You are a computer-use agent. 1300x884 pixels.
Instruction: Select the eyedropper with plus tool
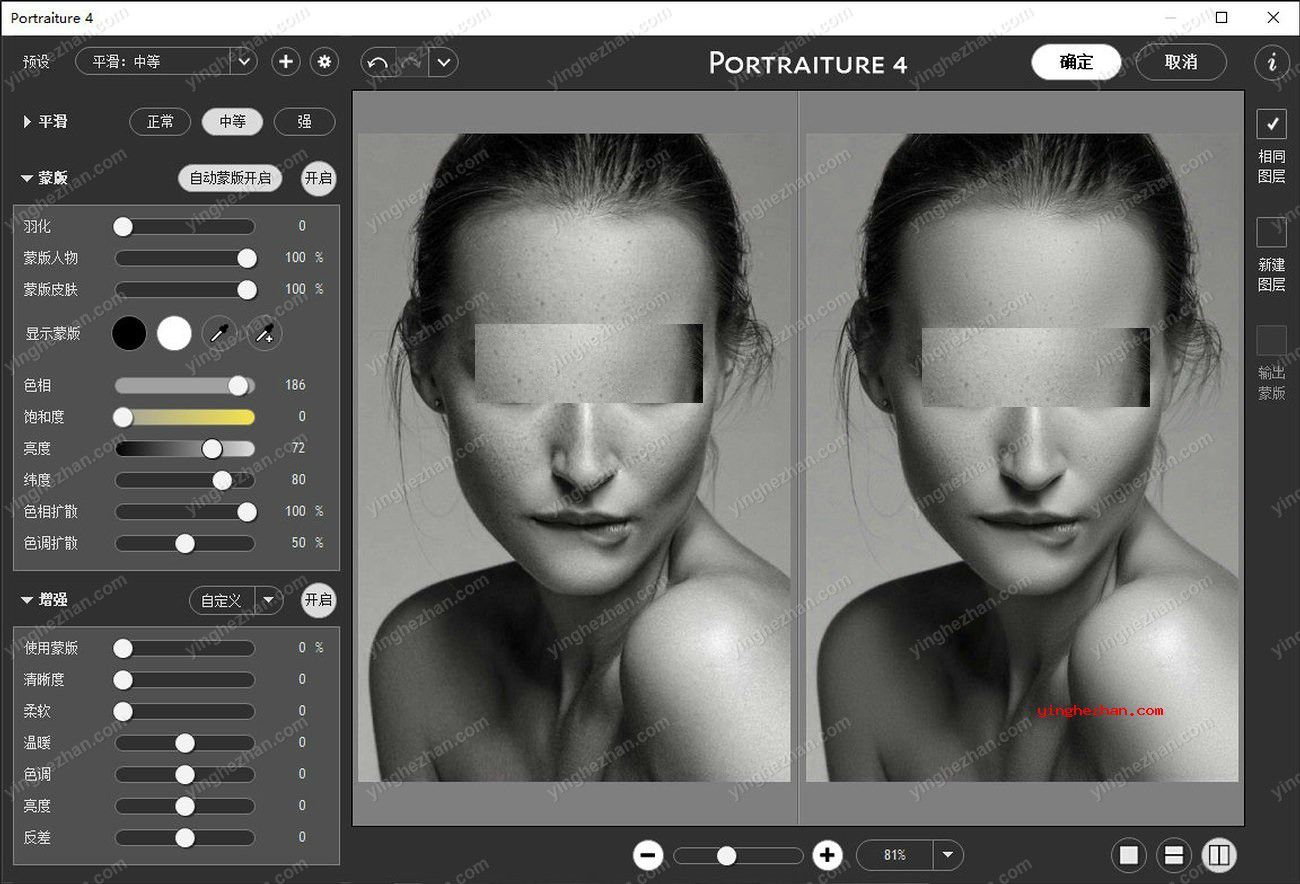pos(265,334)
